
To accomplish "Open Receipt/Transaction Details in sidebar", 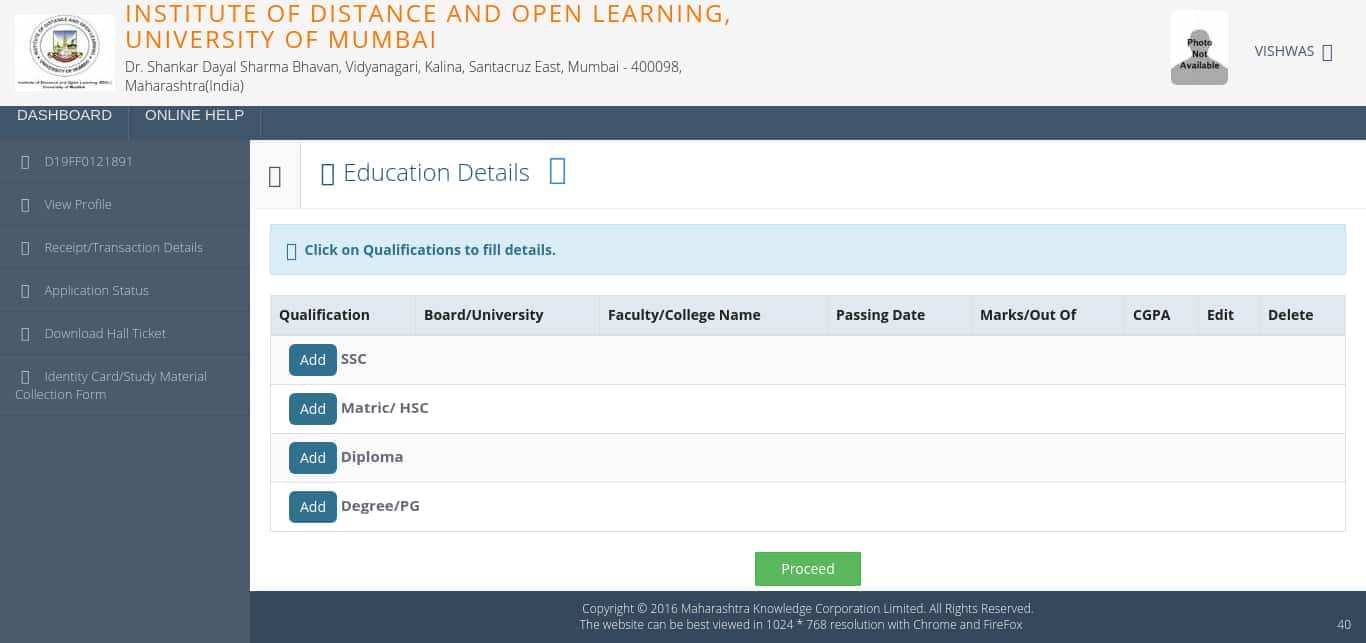I will click(x=123, y=247).
